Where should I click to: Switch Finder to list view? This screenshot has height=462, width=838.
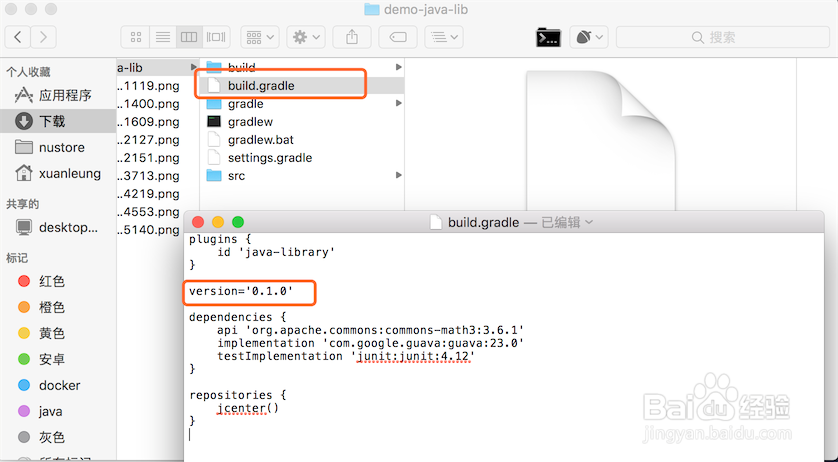pyautogui.click(x=163, y=37)
